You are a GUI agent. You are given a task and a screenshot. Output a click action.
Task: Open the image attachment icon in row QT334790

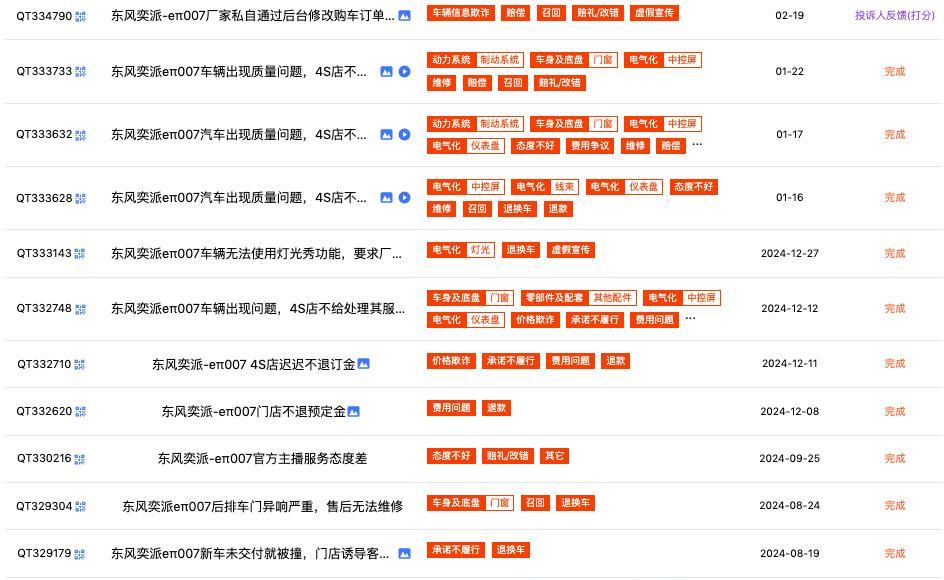[x=405, y=16]
